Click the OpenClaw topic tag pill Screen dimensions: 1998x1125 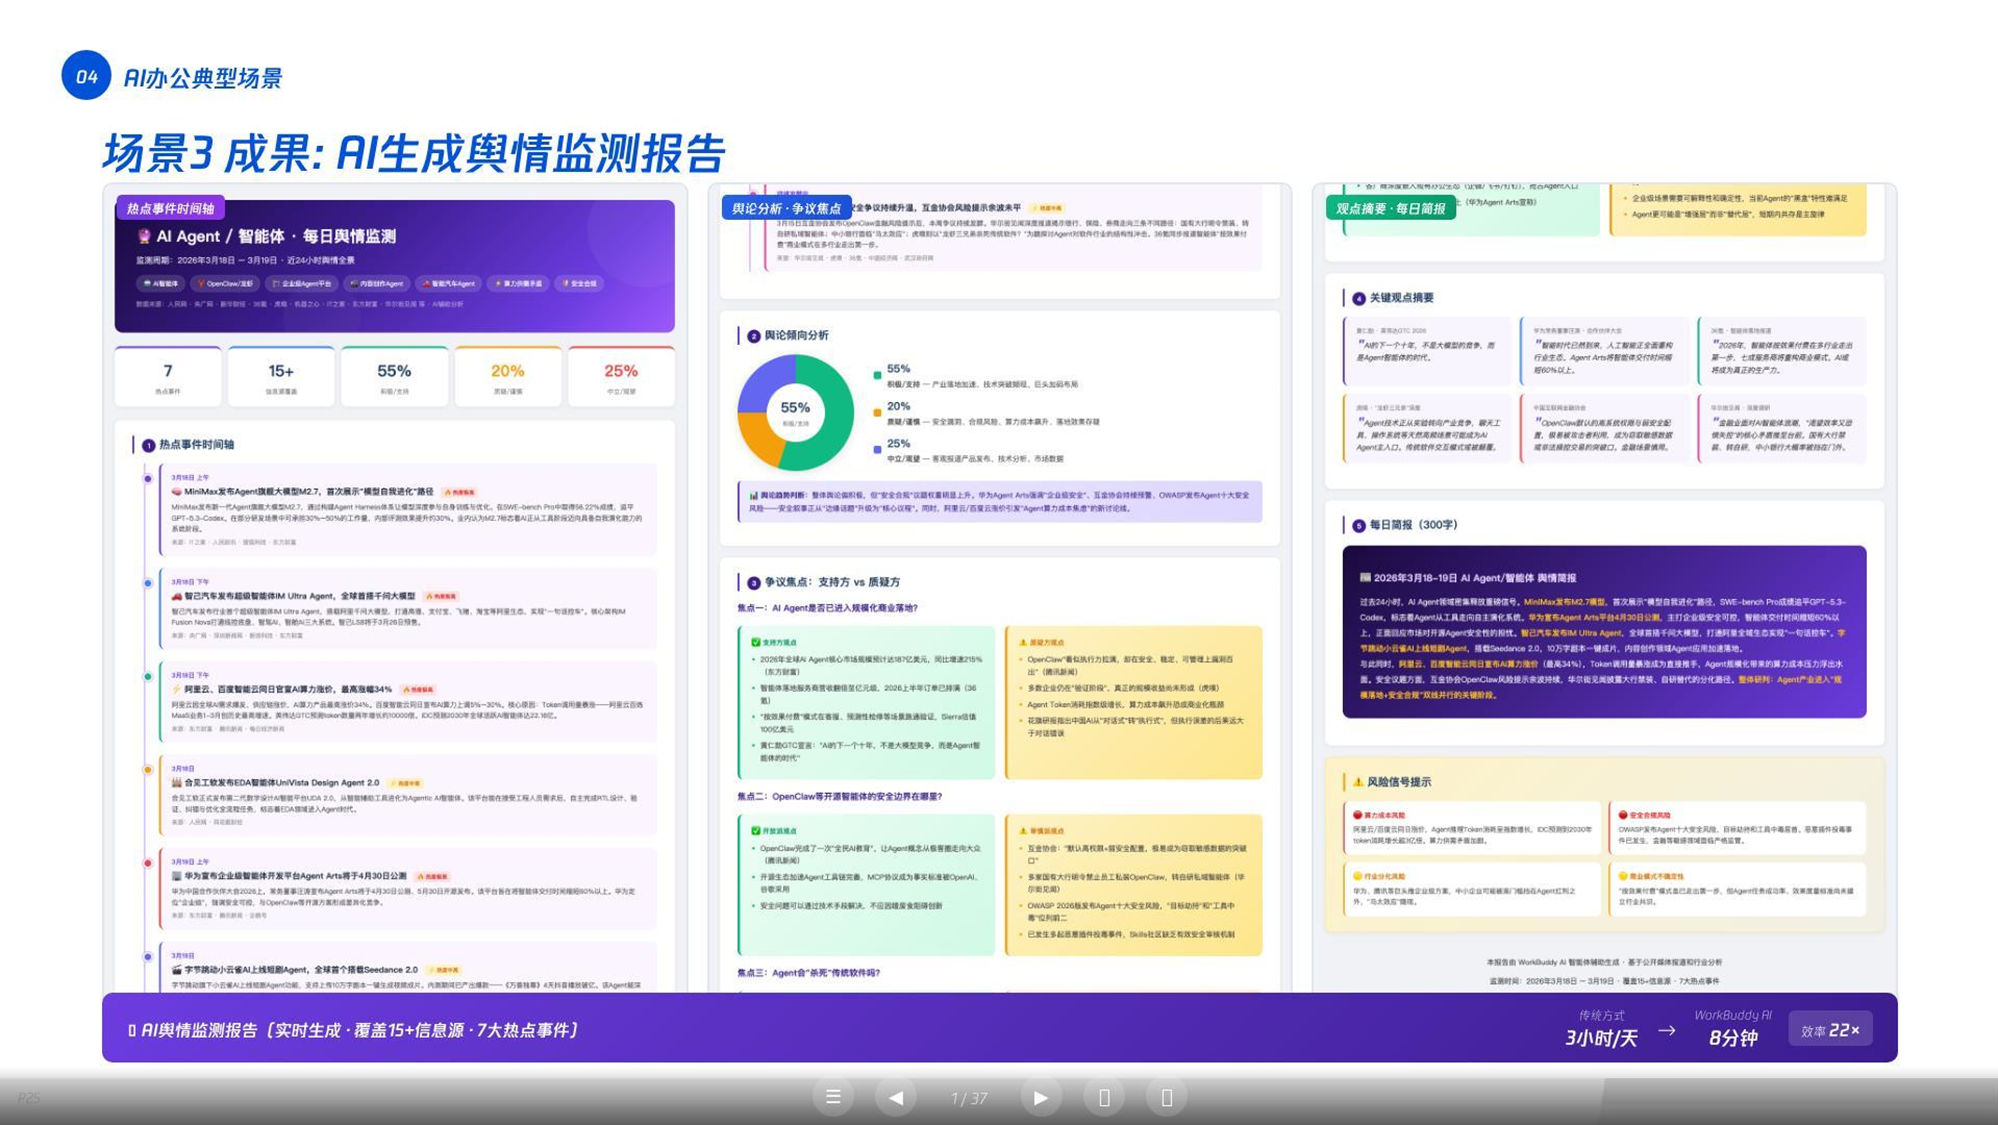(227, 283)
